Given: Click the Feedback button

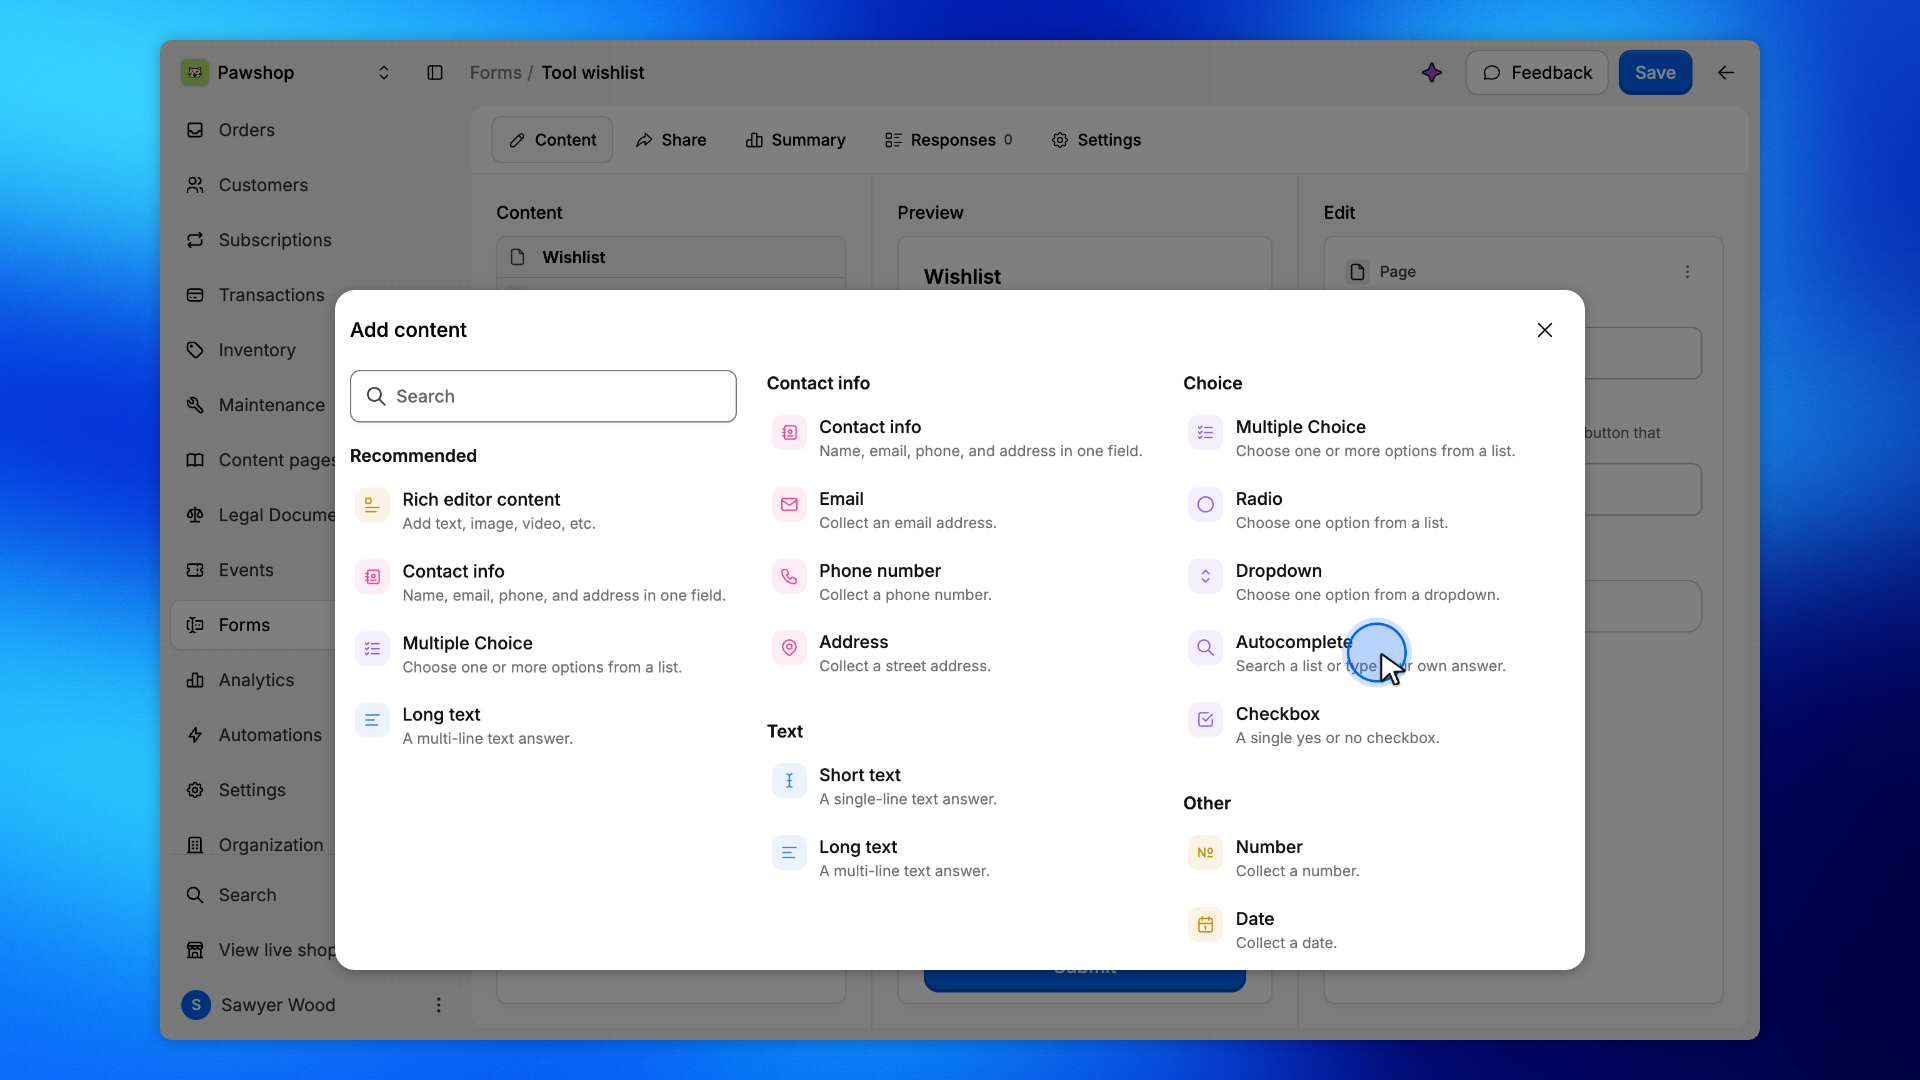Looking at the screenshot, I should (1537, 73).
